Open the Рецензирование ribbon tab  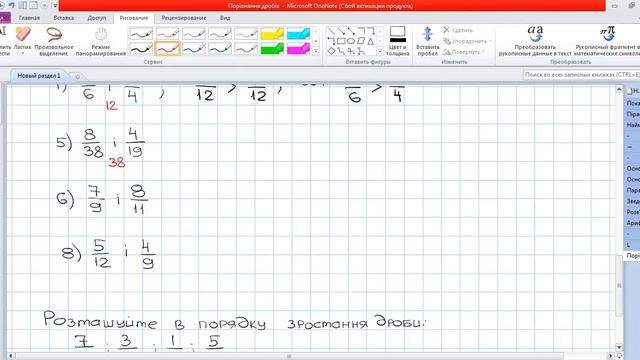click(184, 18)
